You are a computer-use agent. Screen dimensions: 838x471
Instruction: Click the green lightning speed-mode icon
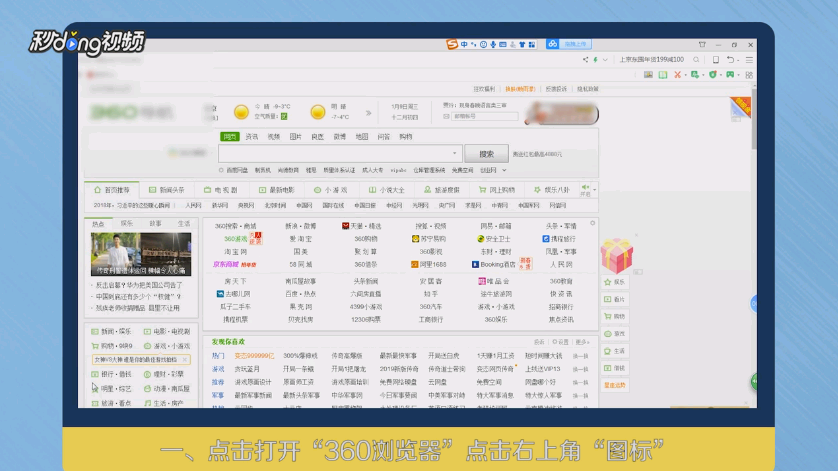click(595, 60)
